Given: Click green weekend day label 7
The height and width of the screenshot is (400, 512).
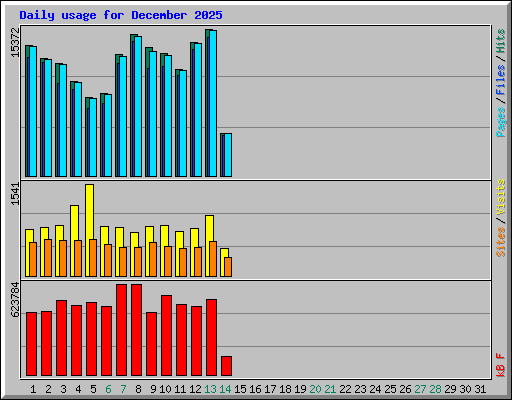Looking at the screenshot, I should (x=123, y=389).
